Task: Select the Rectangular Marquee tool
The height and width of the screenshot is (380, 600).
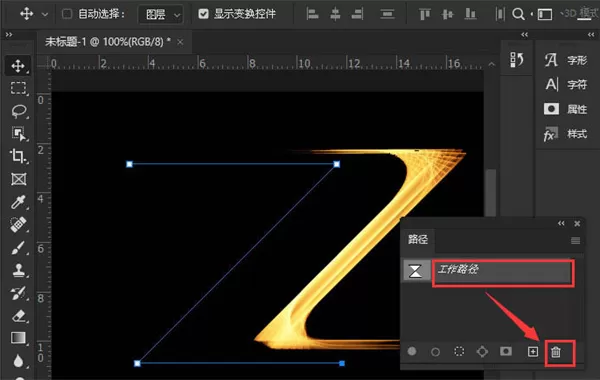Action: (x=18, y=88)
